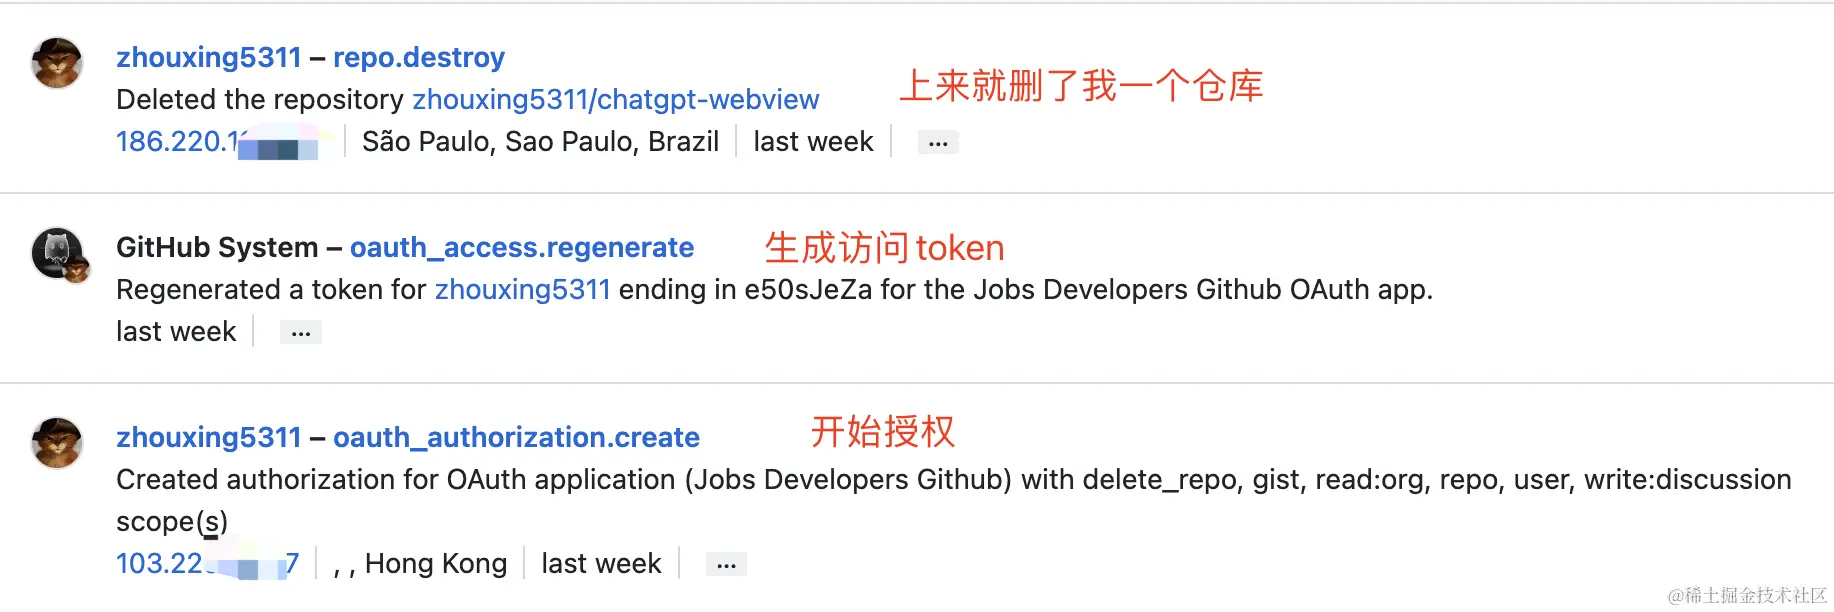Image resolution: width=1834 pixels, height=612 pixels.
Task: Open the oauth_access.regenerate action link
Action: (x=522, y=248)
